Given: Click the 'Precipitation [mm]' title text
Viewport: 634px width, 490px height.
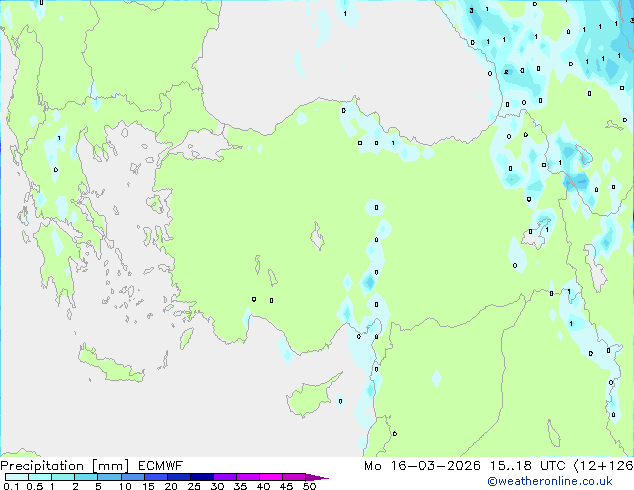Looking at the screenshot, I should [65, 466].
